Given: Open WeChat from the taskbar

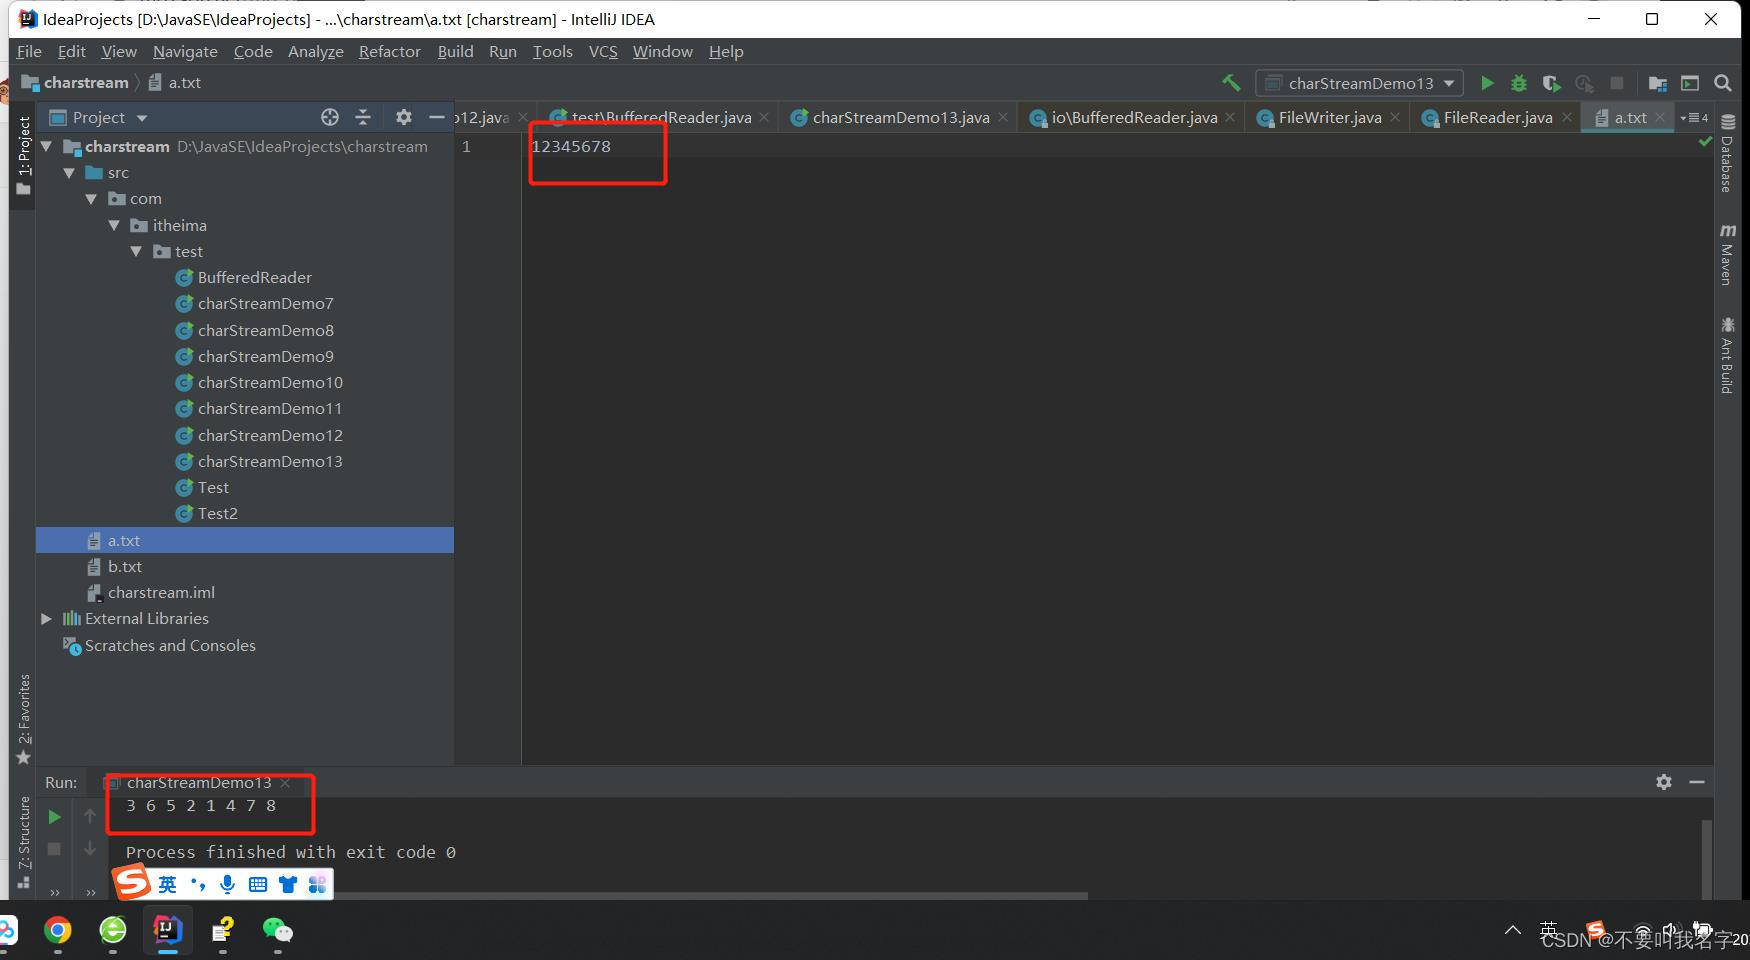Looking at the screenshot, I should click(x=278, y=931).
